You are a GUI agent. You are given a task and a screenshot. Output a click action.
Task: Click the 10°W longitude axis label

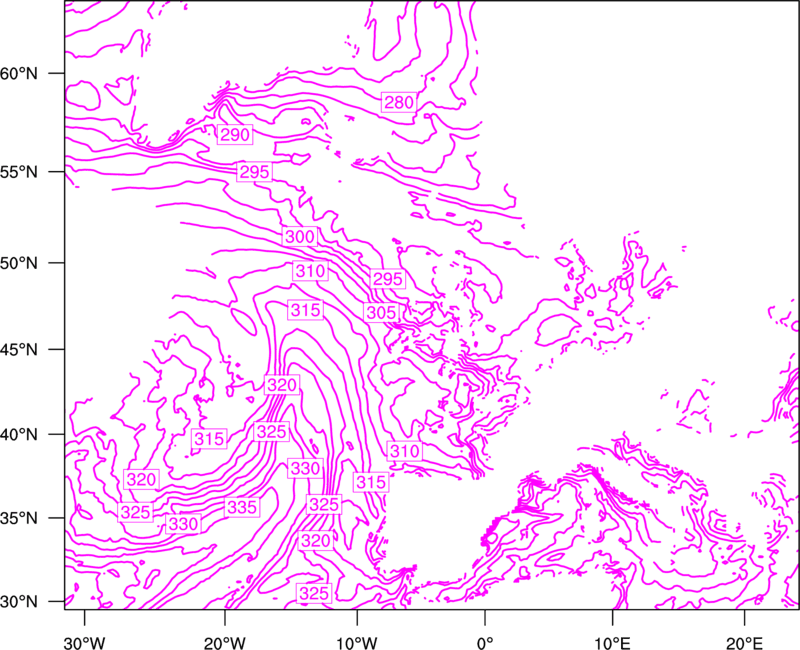tap(357, 643)
